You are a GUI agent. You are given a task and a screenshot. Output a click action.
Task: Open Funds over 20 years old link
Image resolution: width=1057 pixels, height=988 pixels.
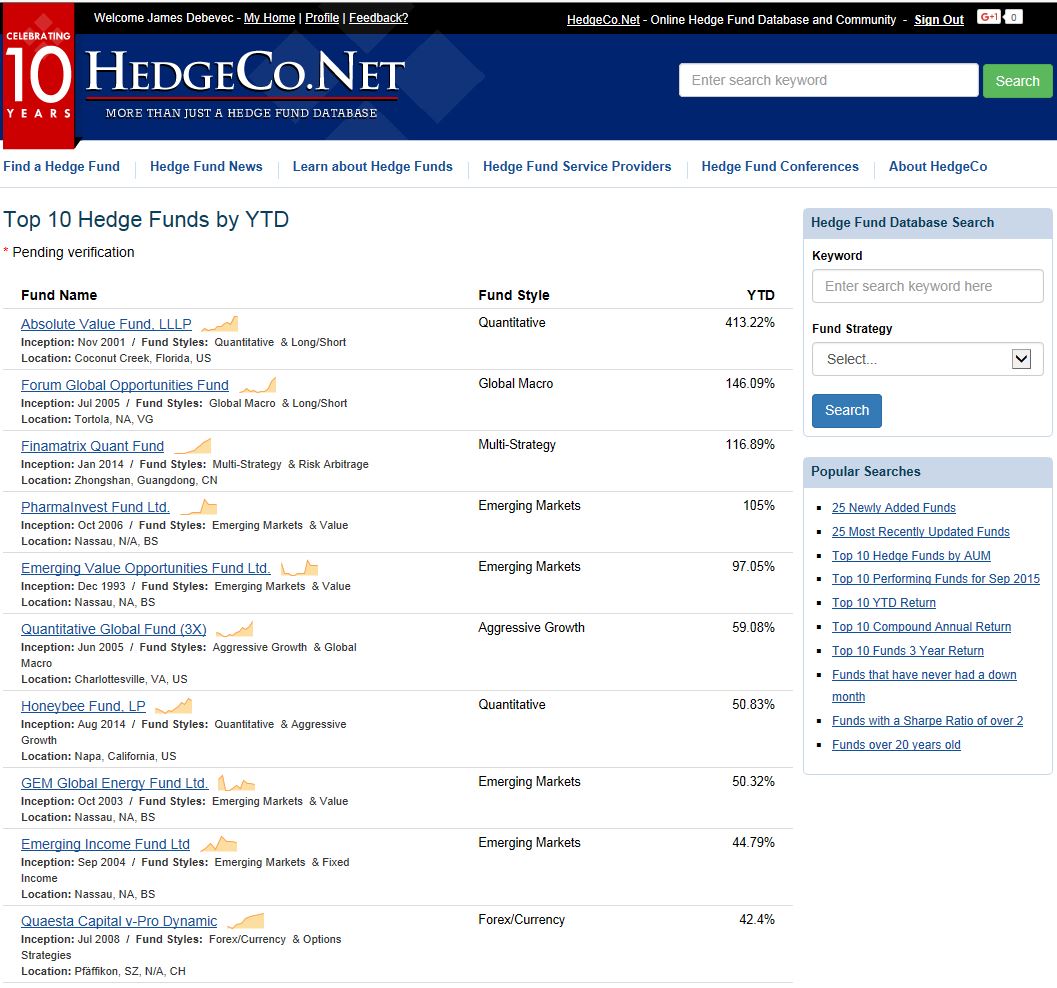896,745
